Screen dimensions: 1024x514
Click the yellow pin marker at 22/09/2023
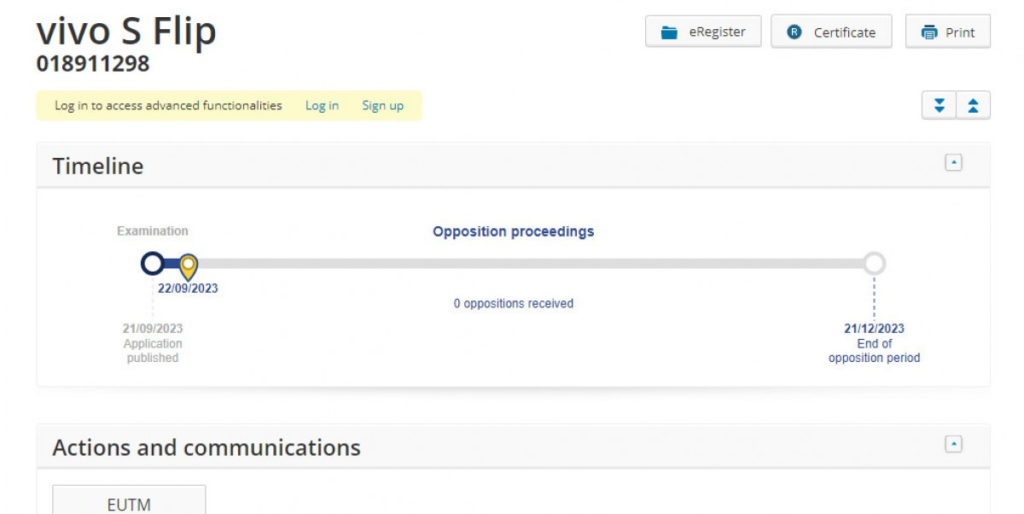point(188,266)
